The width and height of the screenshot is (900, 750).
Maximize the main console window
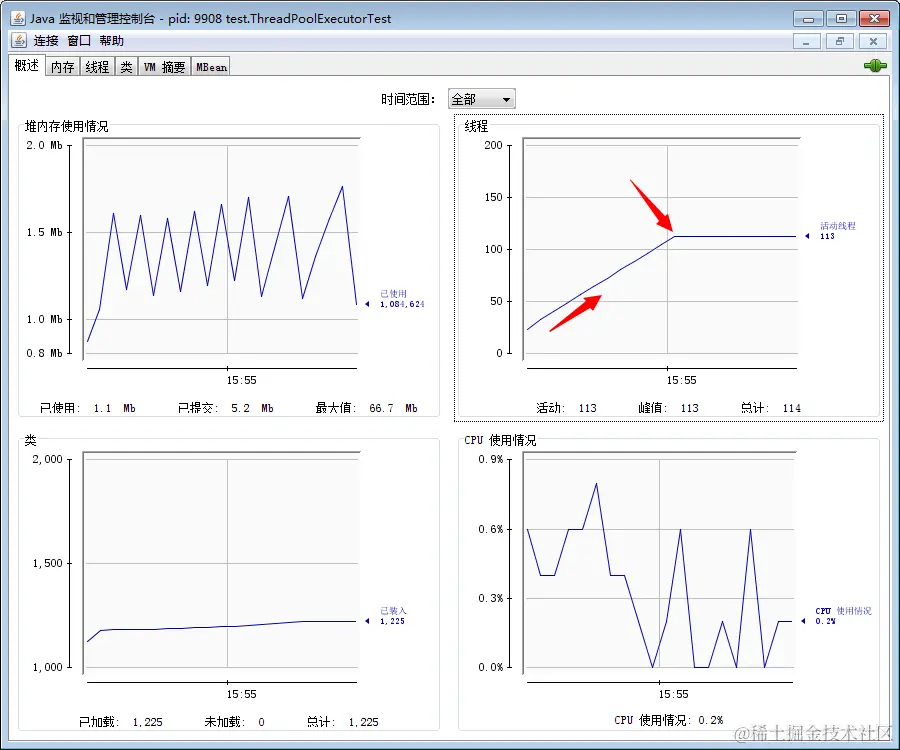[x=841, y=19]
